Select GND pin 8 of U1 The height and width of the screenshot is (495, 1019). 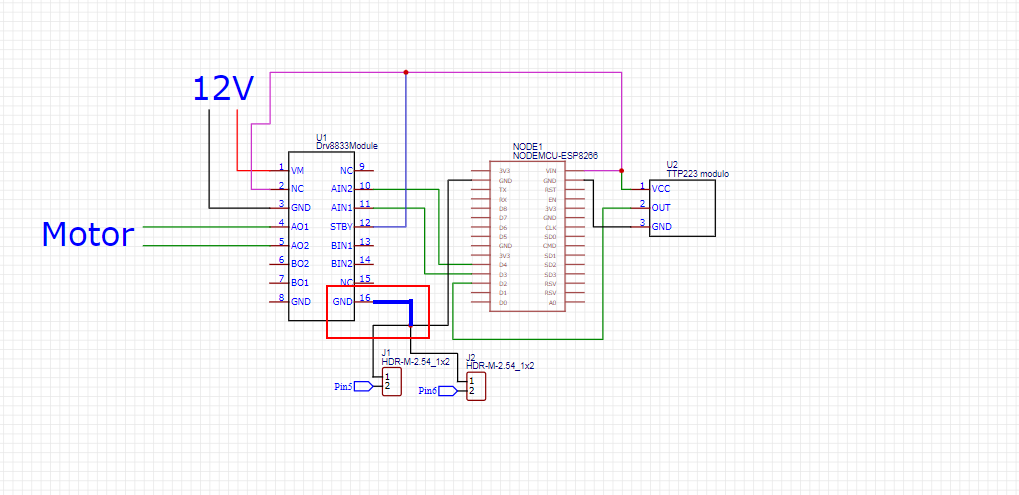[300, 301]
